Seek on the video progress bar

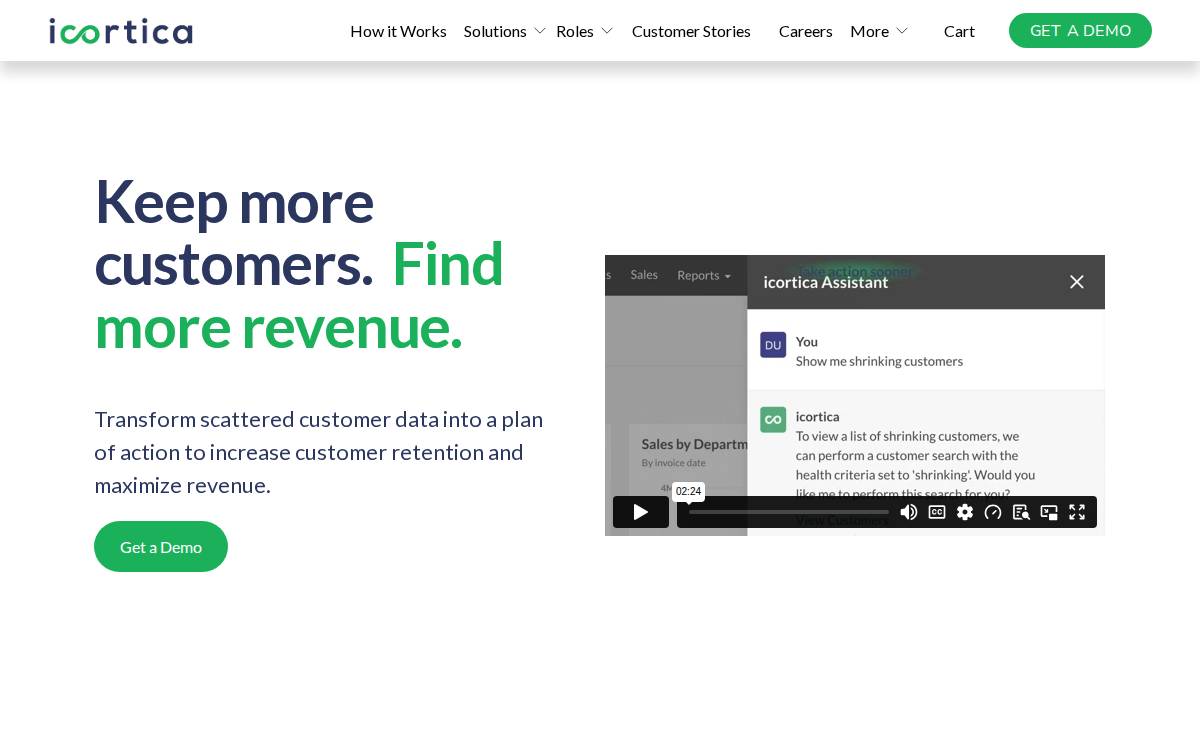tap(789, 512)
